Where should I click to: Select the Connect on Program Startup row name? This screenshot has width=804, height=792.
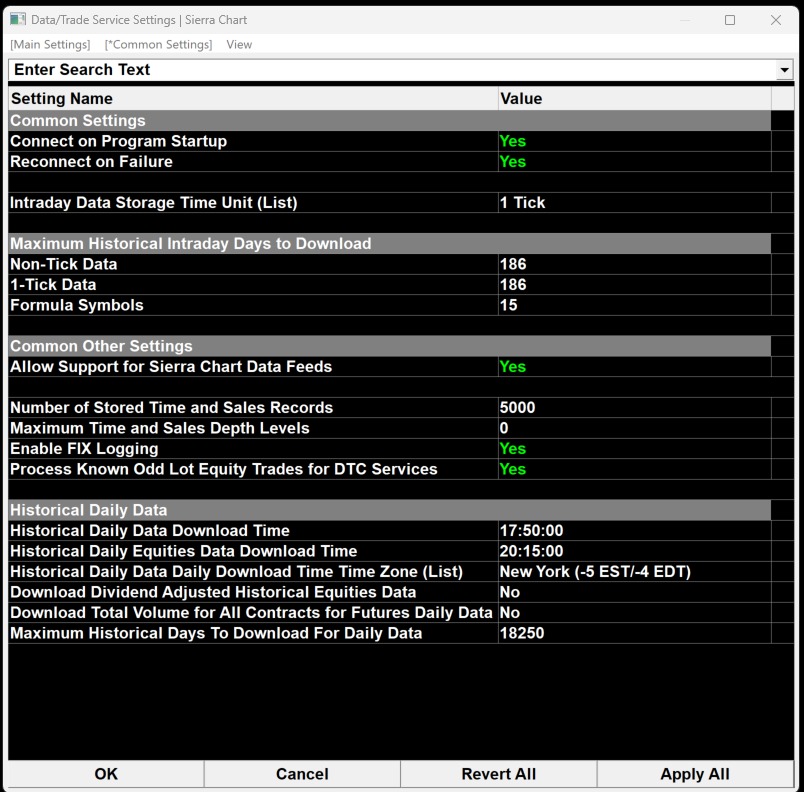click(253, 141)
